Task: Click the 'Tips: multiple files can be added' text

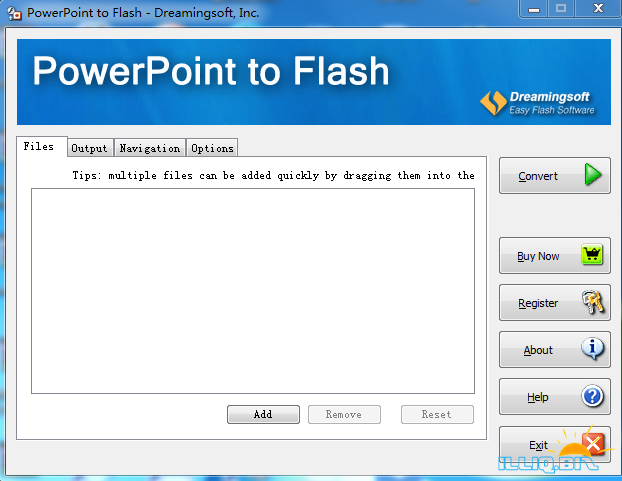Action: [273, 175]
